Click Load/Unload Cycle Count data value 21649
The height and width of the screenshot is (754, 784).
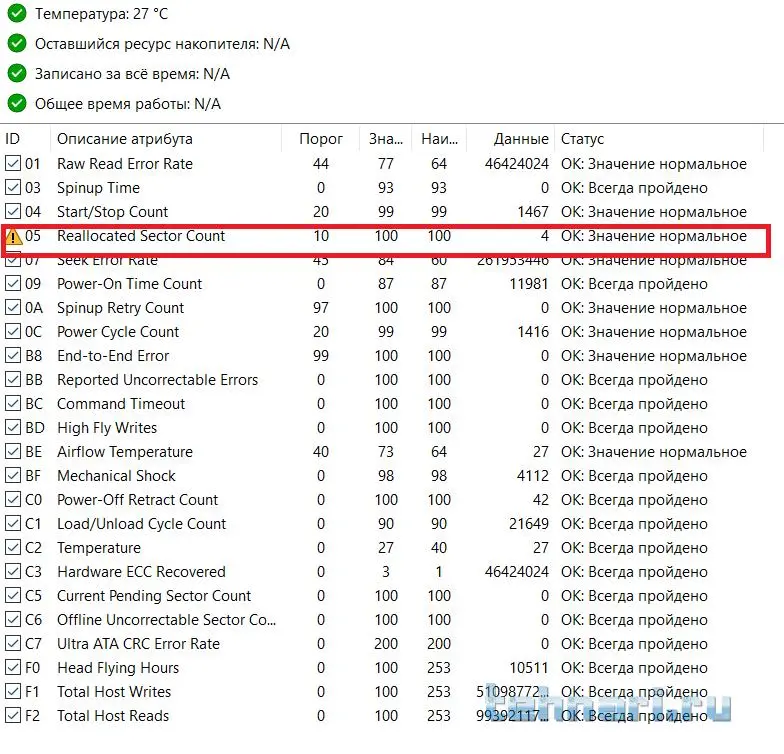[x=529, y=524]
